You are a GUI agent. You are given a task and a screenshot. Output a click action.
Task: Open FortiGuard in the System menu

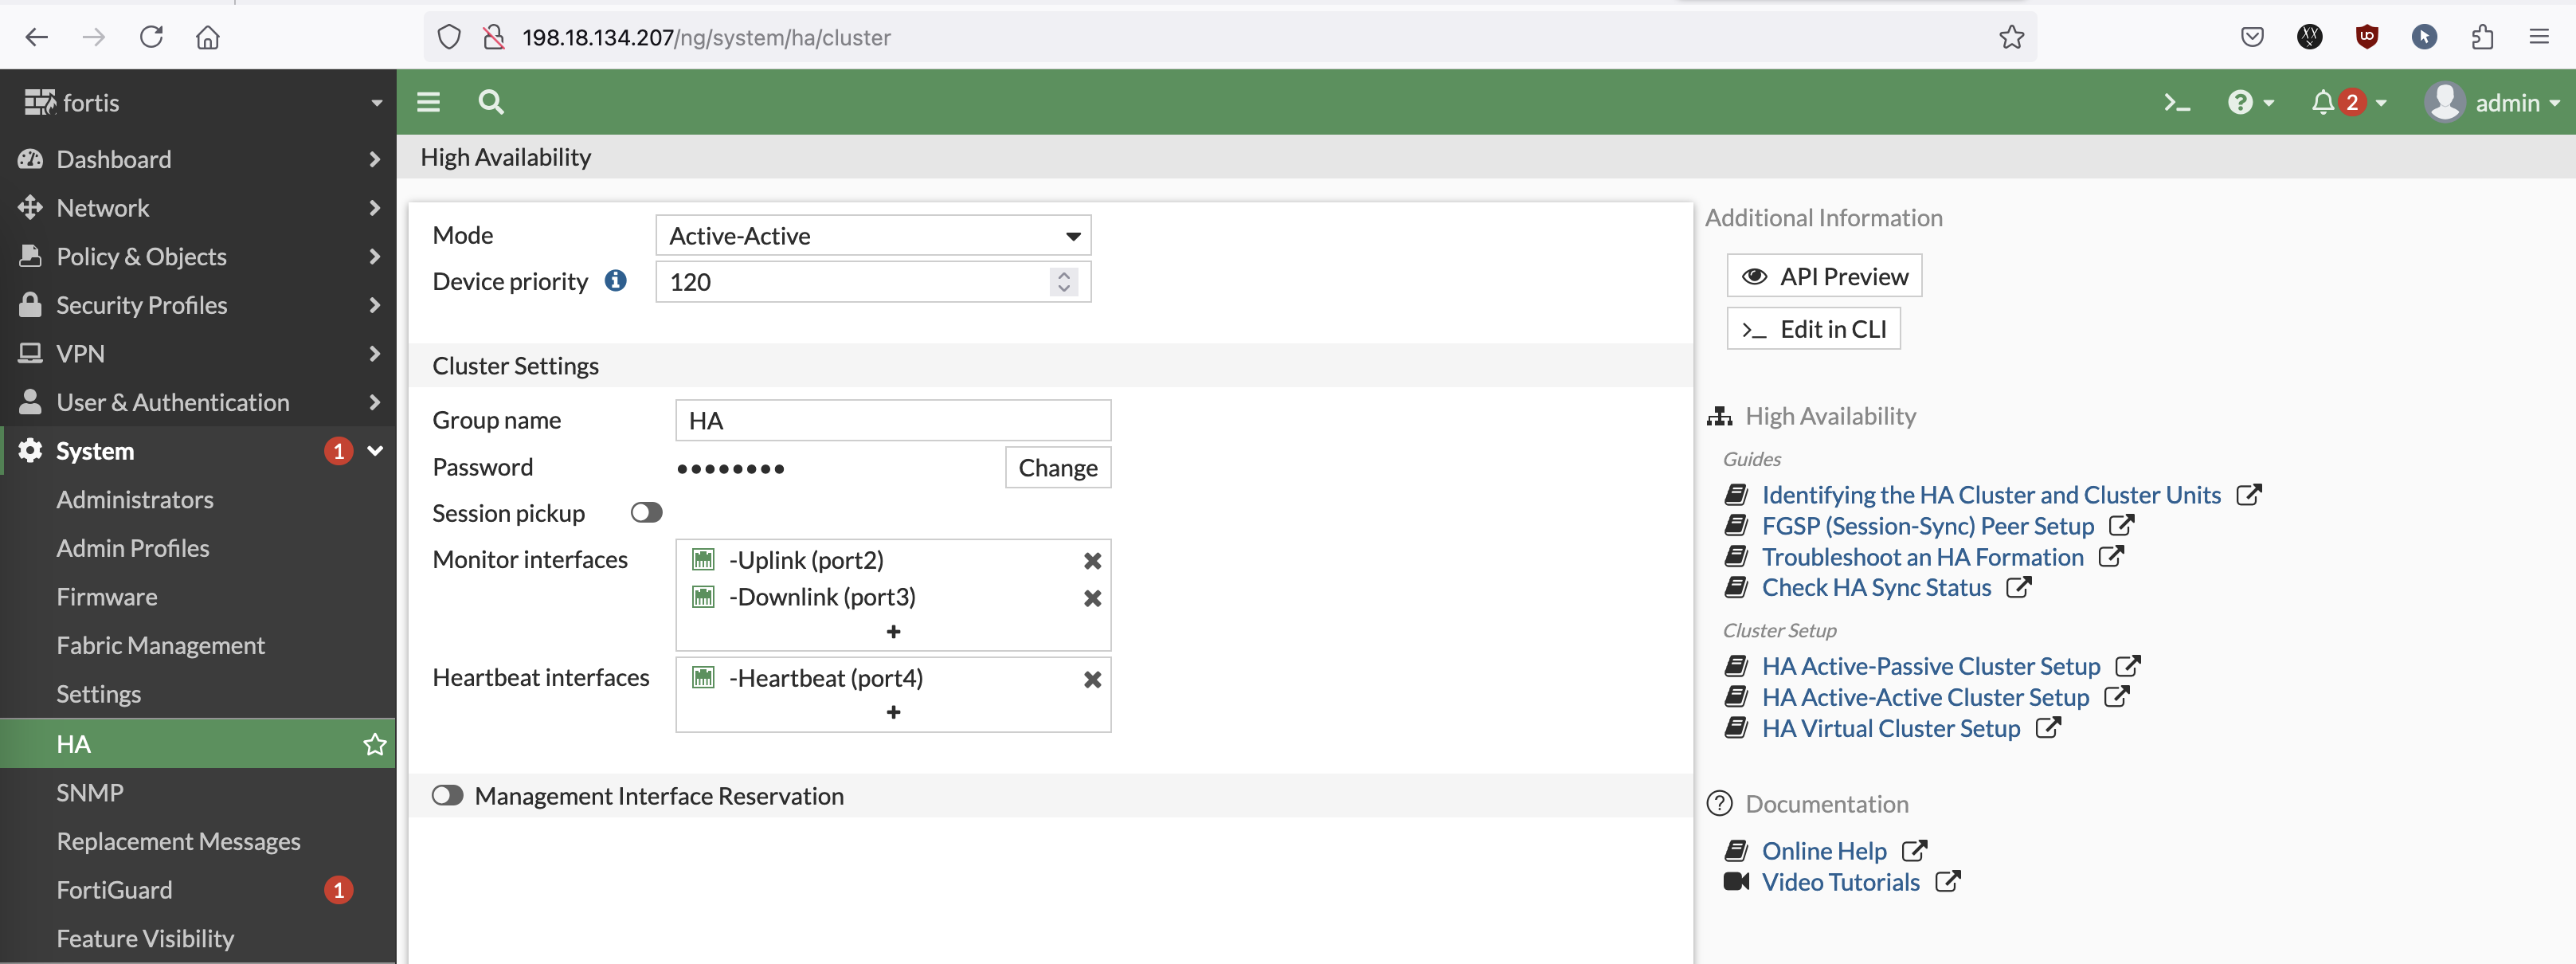(x=114, y=890)
